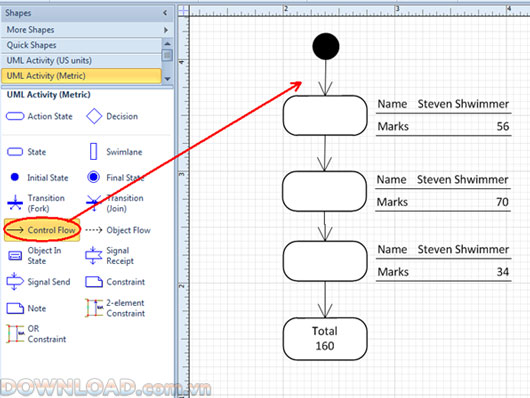Viewport: 530px width, 398px height.
Task: Click the stencil list scroll up arrow
Action: (x=167, y=44)
